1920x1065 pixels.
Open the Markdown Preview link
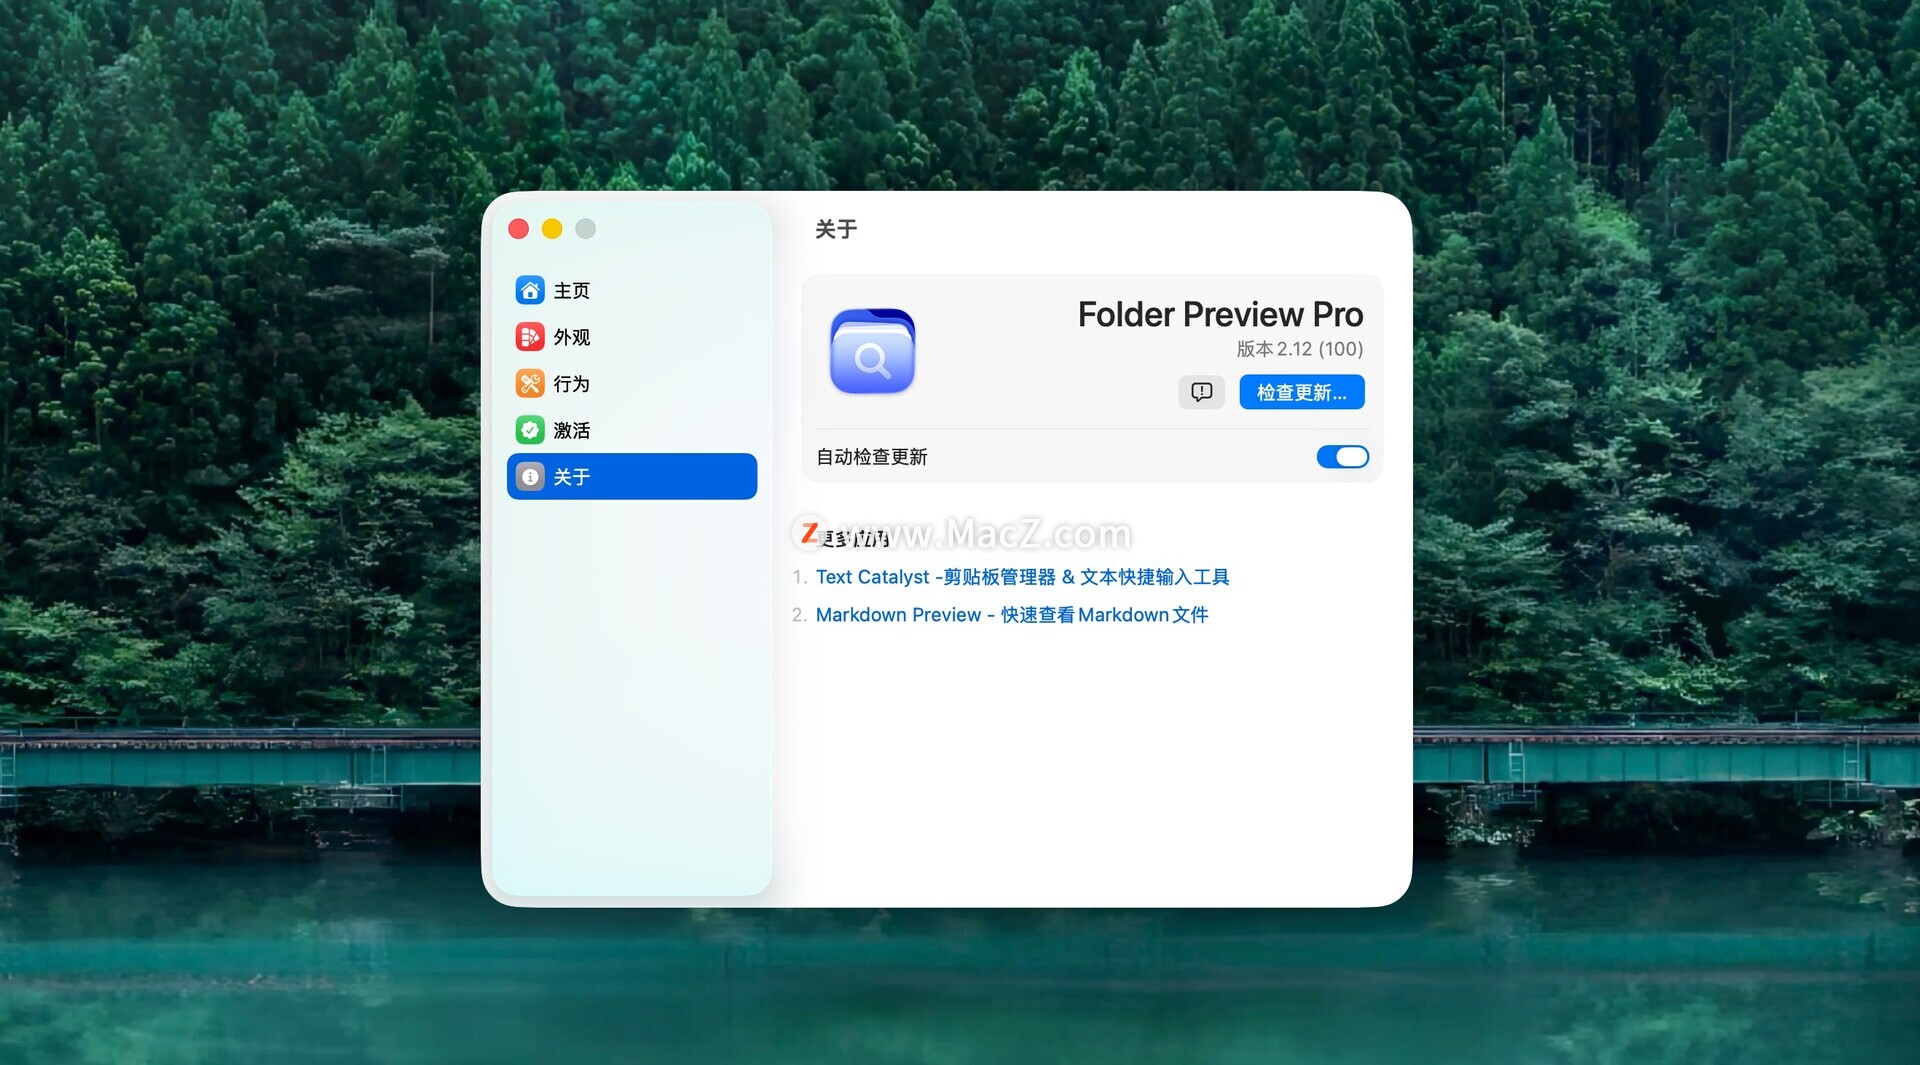(x=1012, y=615)
